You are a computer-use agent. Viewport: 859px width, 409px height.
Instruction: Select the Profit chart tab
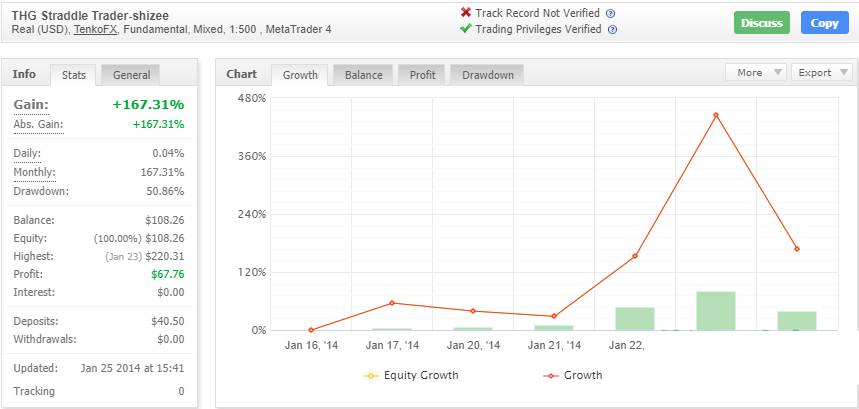pyautogui.click(x=422, y=75)
